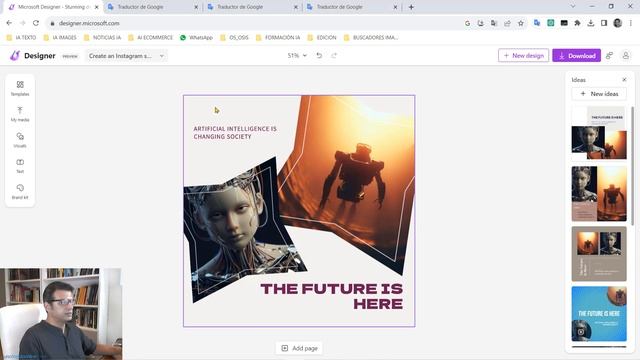Open the IA IMAGES bookmark folder
This screenshot has height=360, width=640.
pos(60,38)
